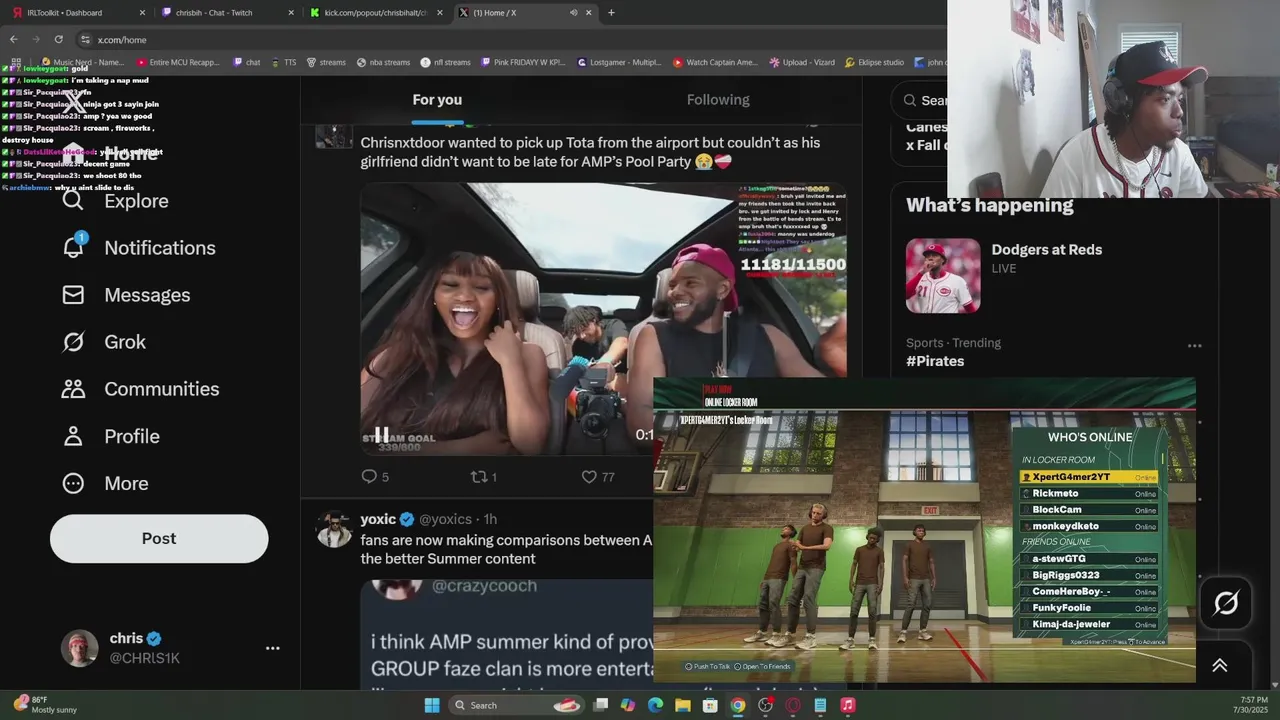The height and width of the screenshot is (720, 1280).
Task: Open the weather widget showing 86°F
Action: [x=47, y=705]
